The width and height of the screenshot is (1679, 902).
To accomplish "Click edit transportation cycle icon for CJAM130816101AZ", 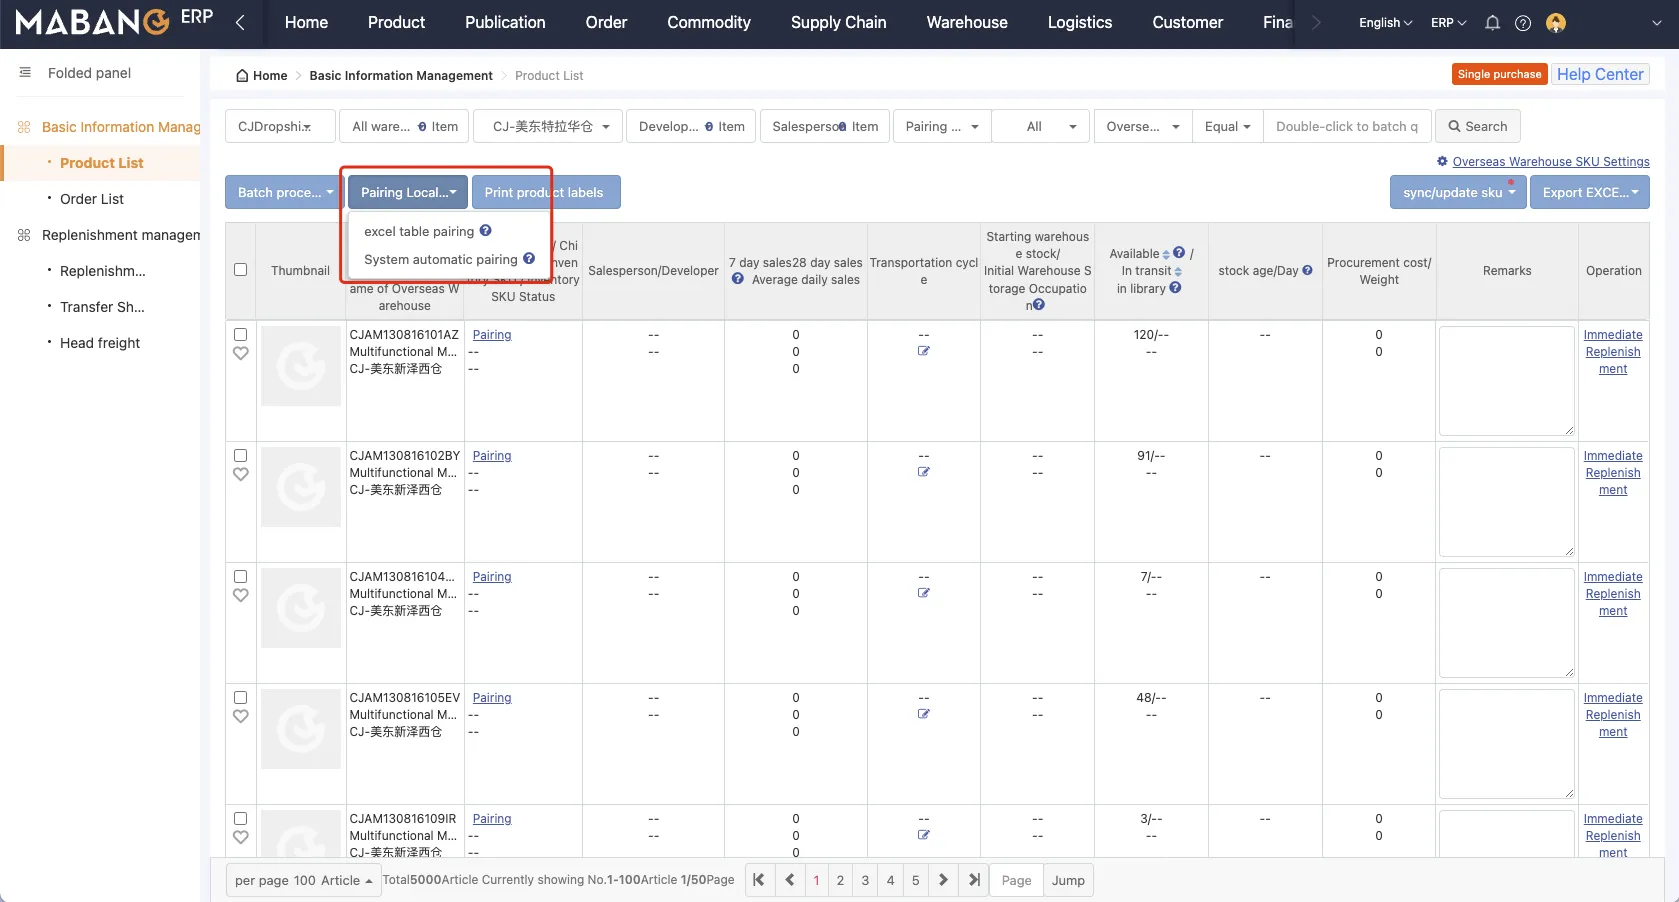I will [924, 351].
